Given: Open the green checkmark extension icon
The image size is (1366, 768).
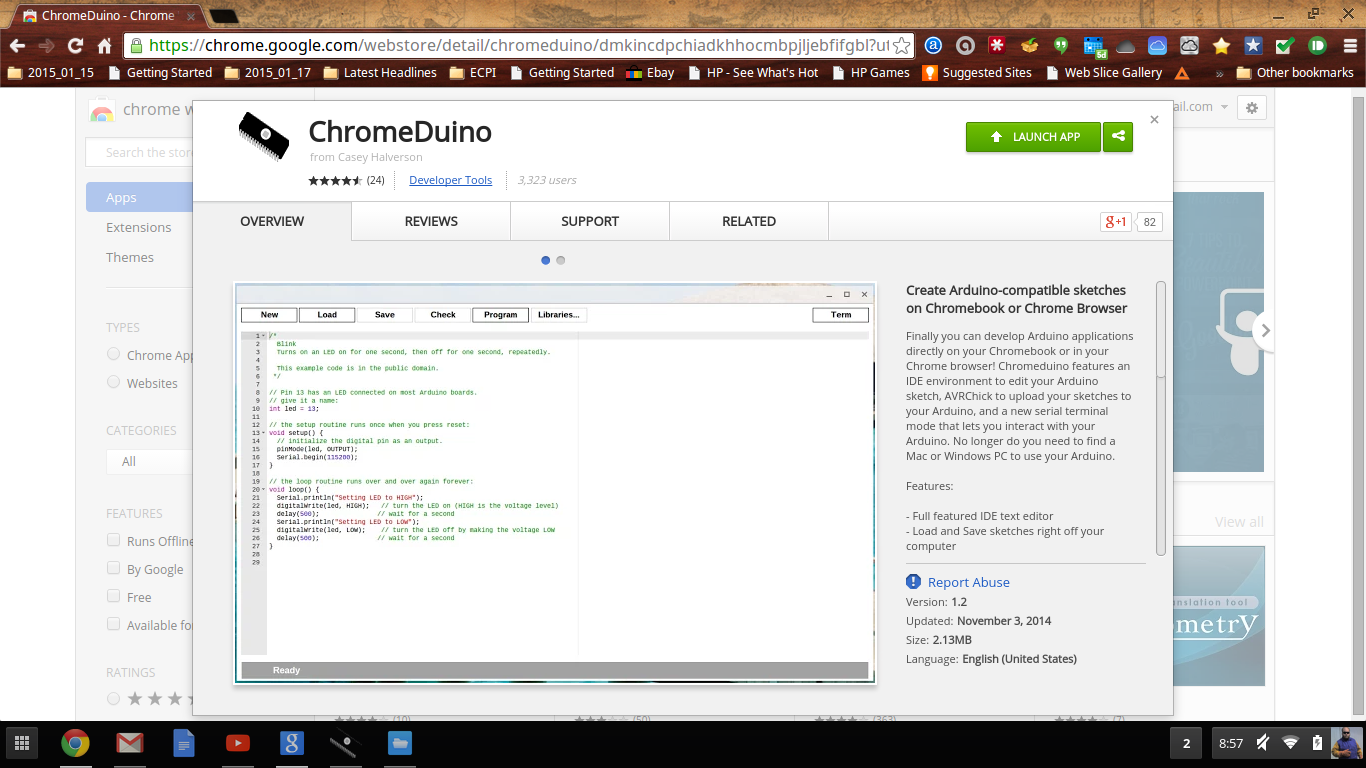Looking at the screenshot, I should 1285,46.
